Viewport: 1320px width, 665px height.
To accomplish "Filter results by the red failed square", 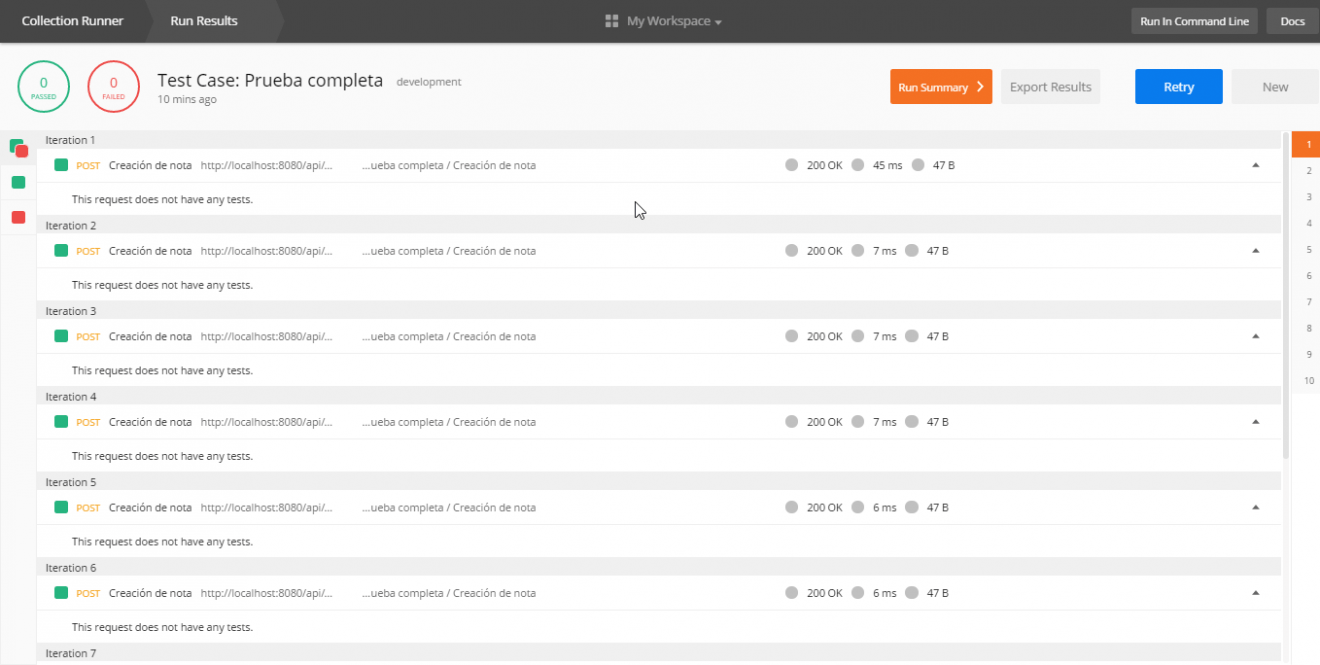I will (x=18, y=217).
